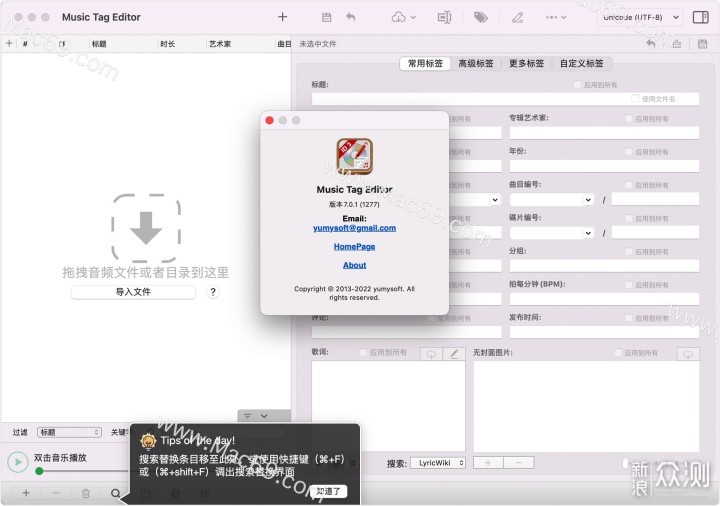Open the LyricWiki search source dropdown
This screenshot has width=720, height=506.
438,463
